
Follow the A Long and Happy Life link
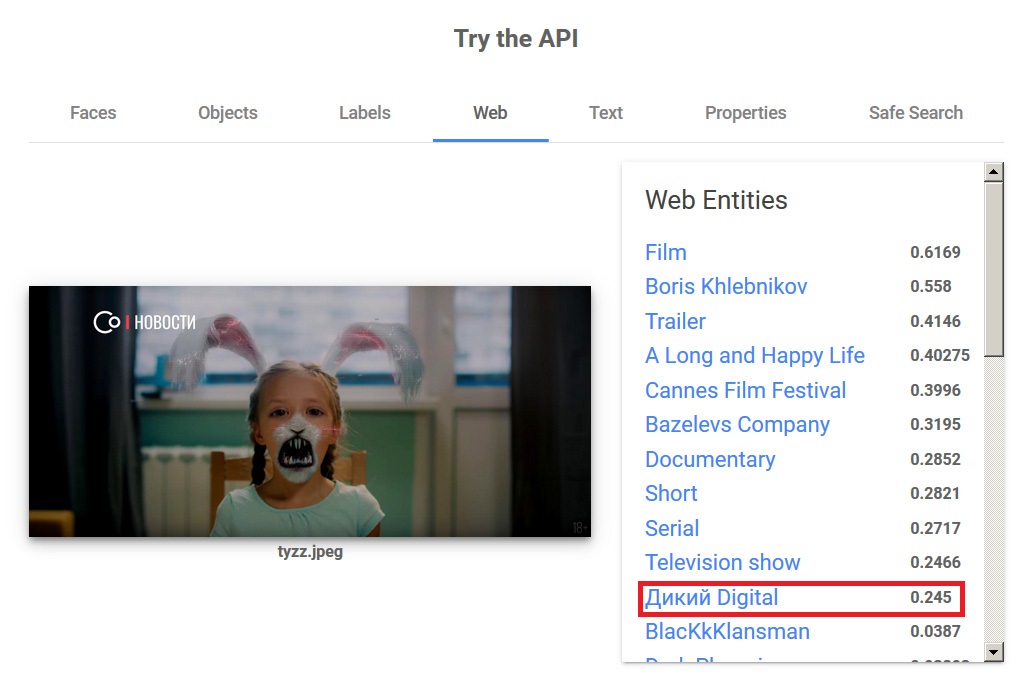[x=755, y=356]
